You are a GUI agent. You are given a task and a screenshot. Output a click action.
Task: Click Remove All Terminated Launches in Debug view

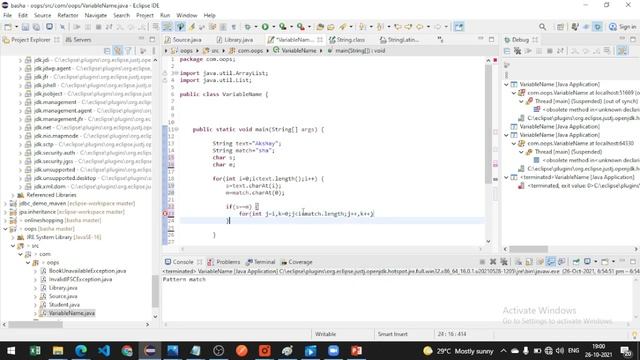(x=518, y=51)
